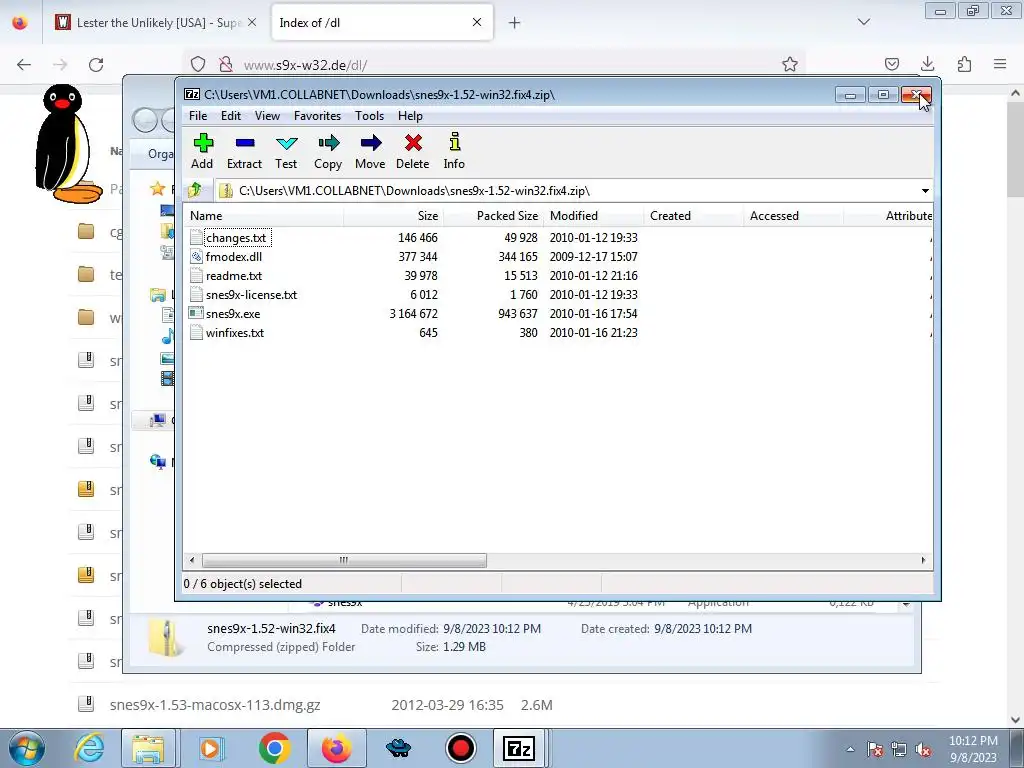Open the Firefox hamburger application menu
Viewport: 1024px width, 768px height.
pyautogui.click(x=1000, y=64)
